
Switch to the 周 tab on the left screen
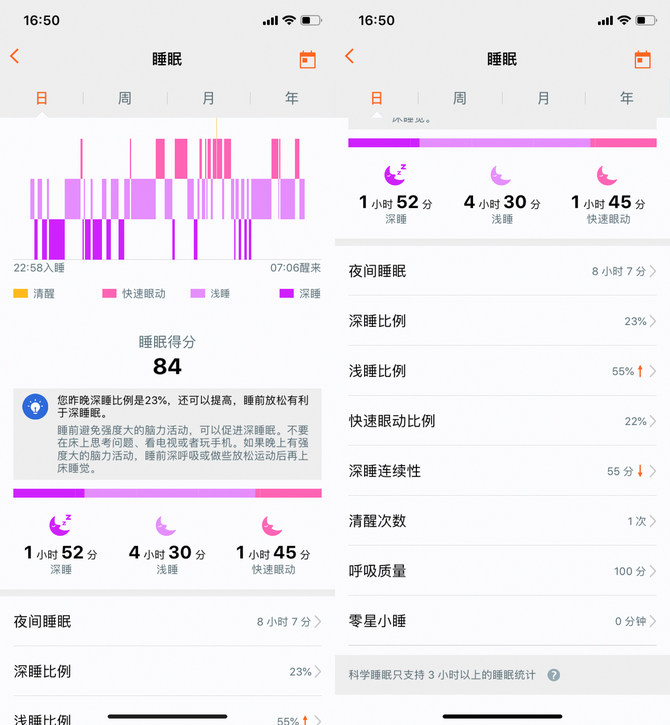coord(125,98)
